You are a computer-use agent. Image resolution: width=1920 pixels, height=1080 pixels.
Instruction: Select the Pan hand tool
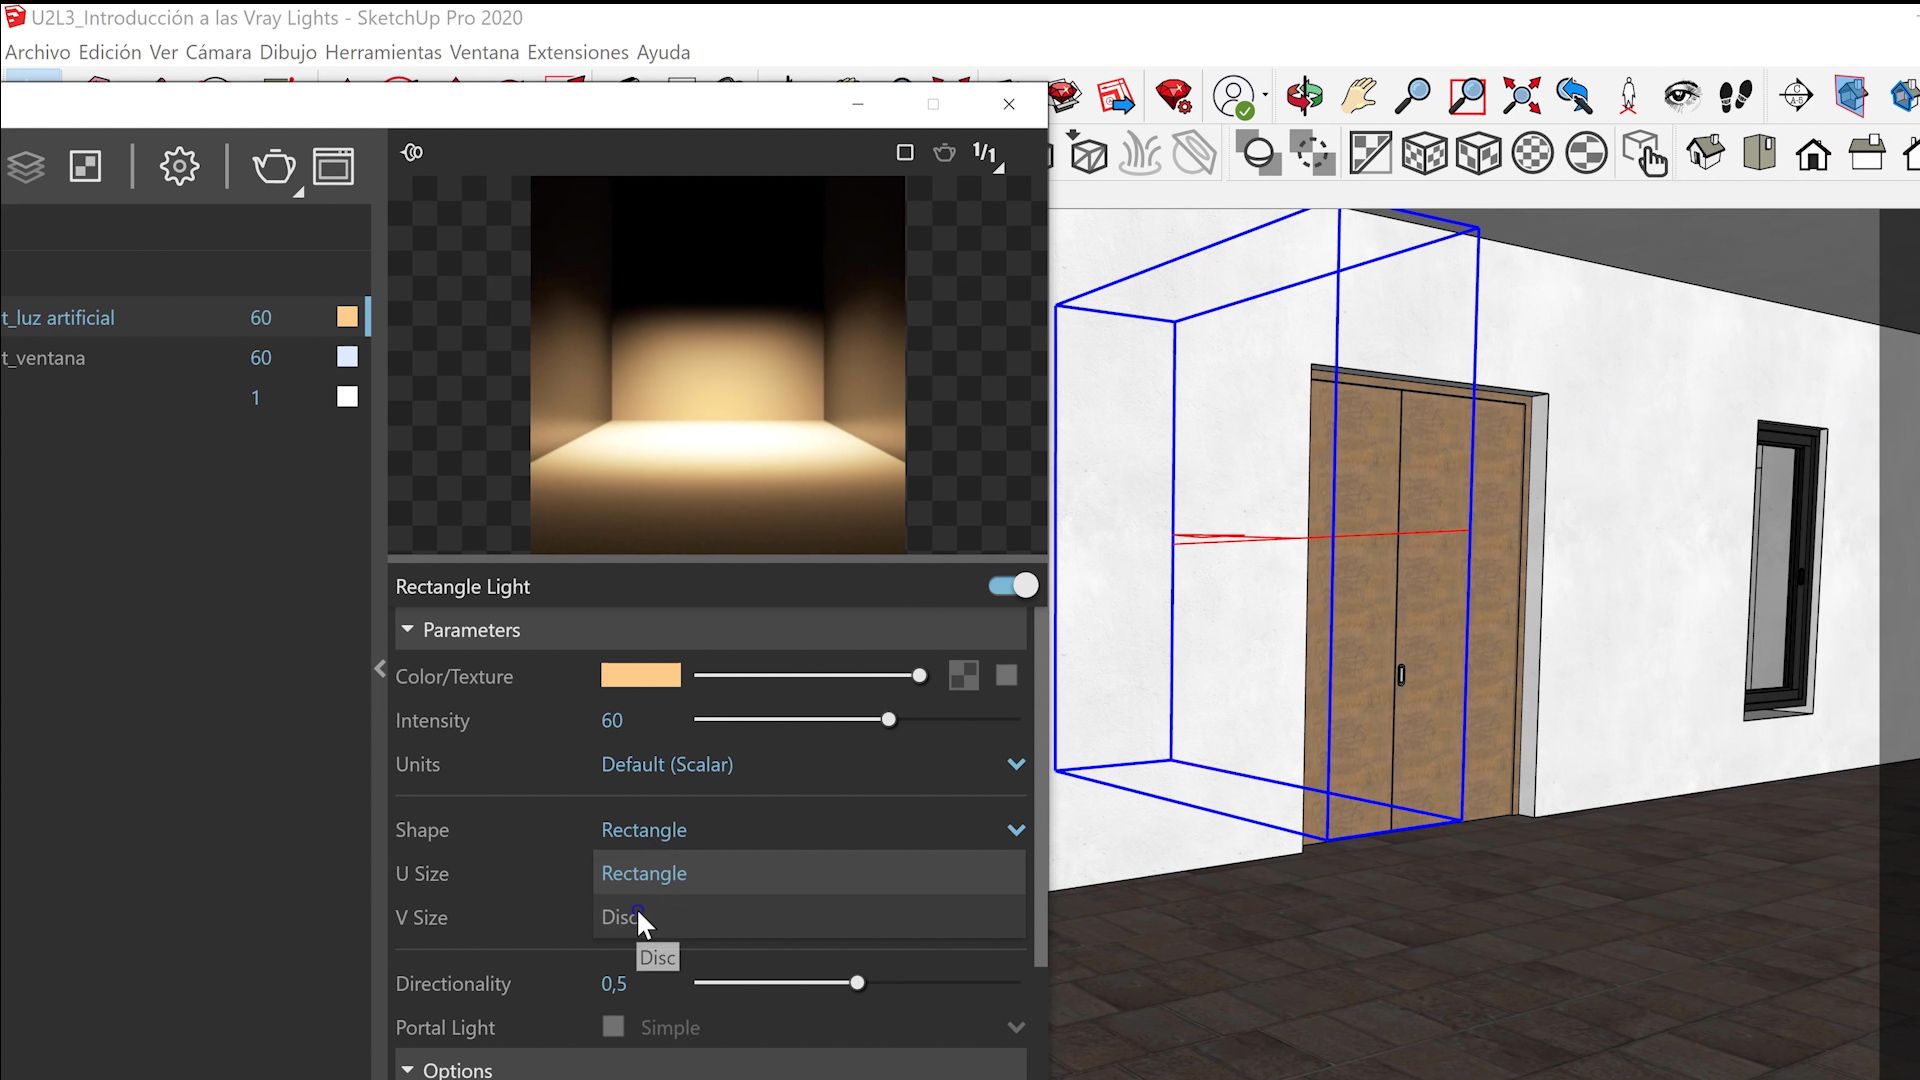[x=1359, y=96]
